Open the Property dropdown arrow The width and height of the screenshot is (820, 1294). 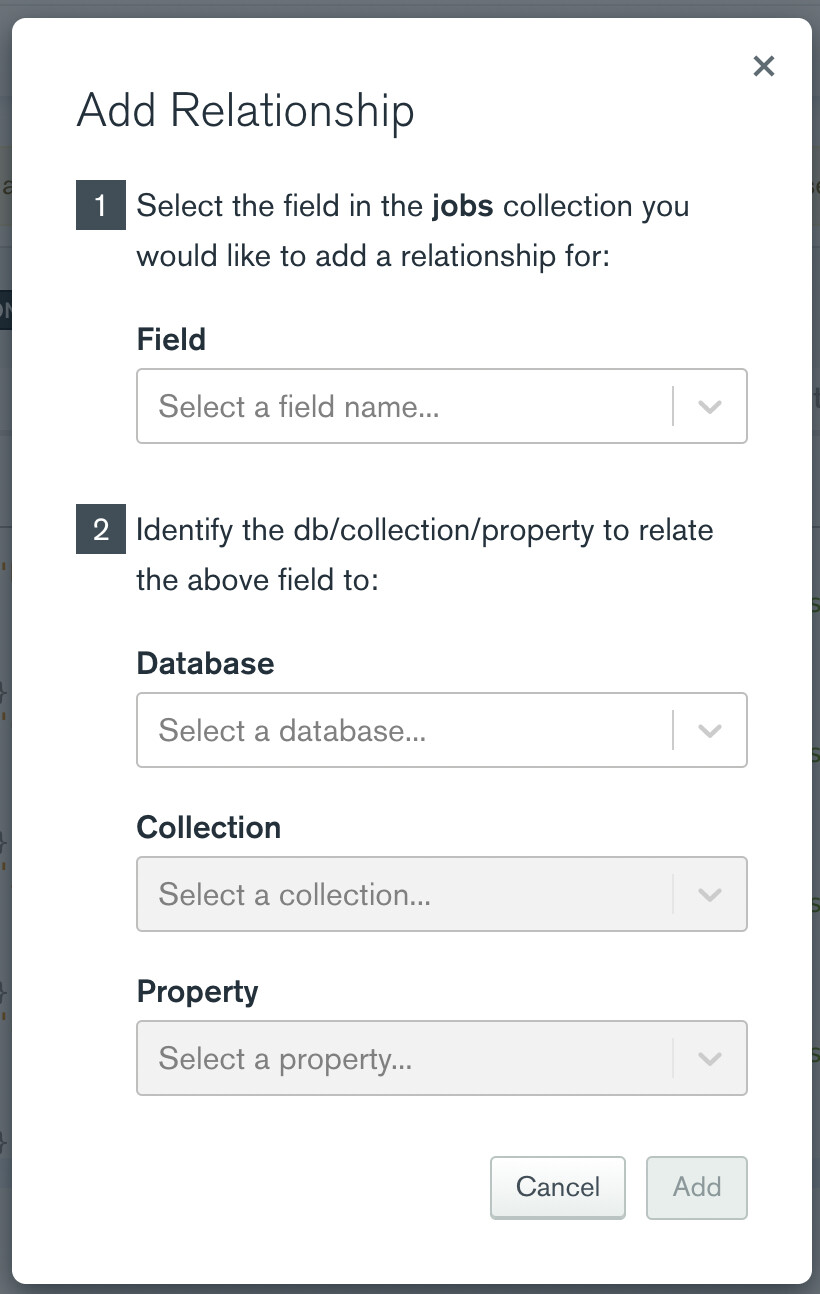[709, 1059]
